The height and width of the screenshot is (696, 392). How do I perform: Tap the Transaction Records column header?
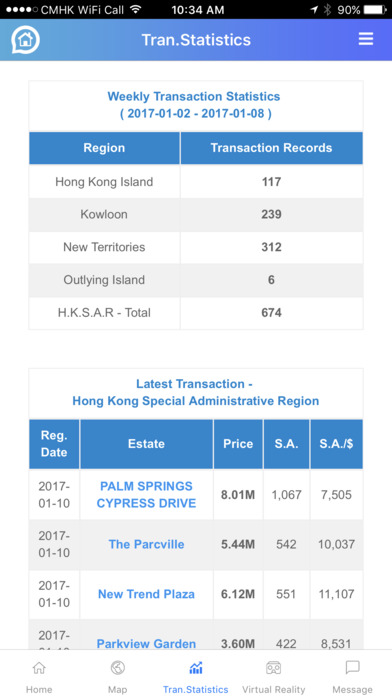[x=271, y=148]
